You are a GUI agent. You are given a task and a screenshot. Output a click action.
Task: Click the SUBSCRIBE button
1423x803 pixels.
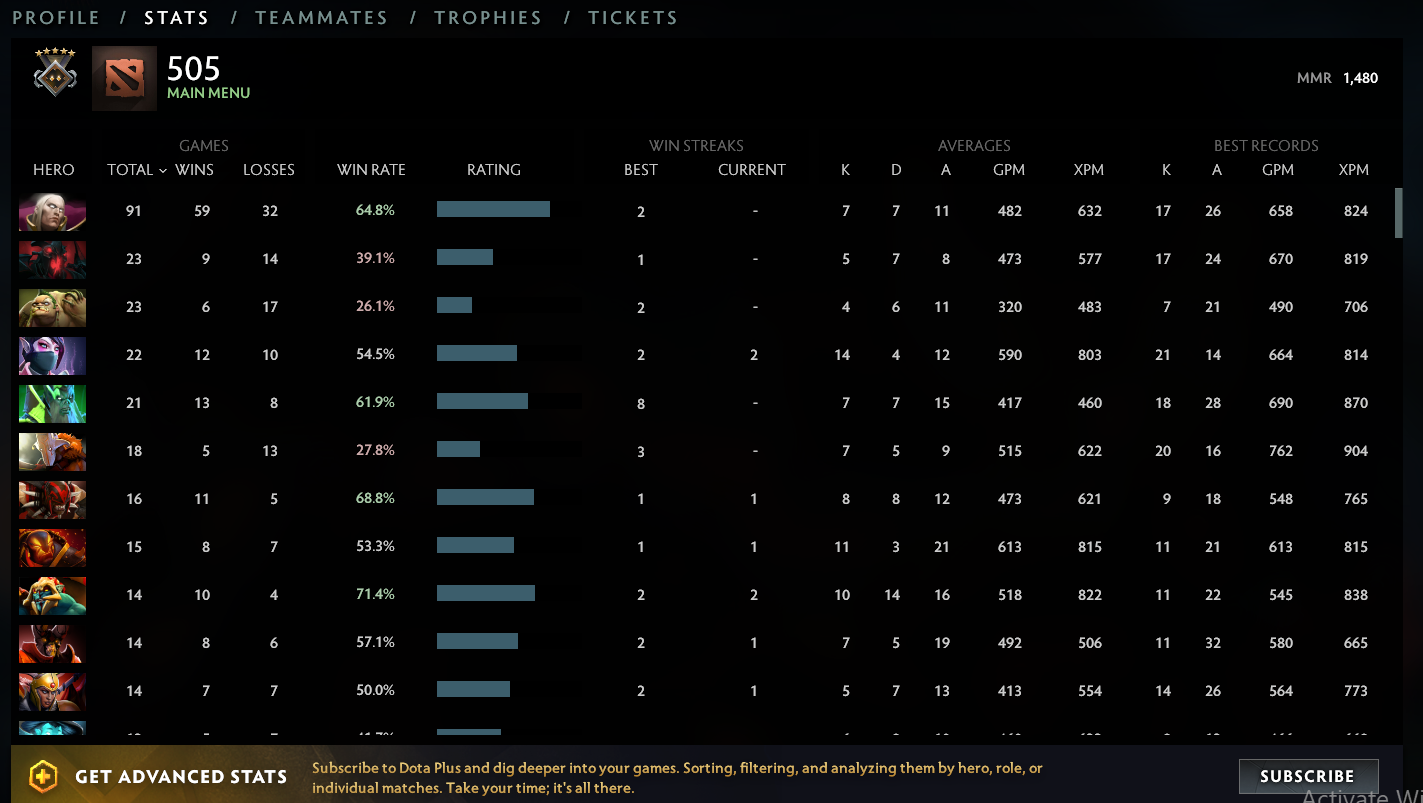[x=1308, y=776]
